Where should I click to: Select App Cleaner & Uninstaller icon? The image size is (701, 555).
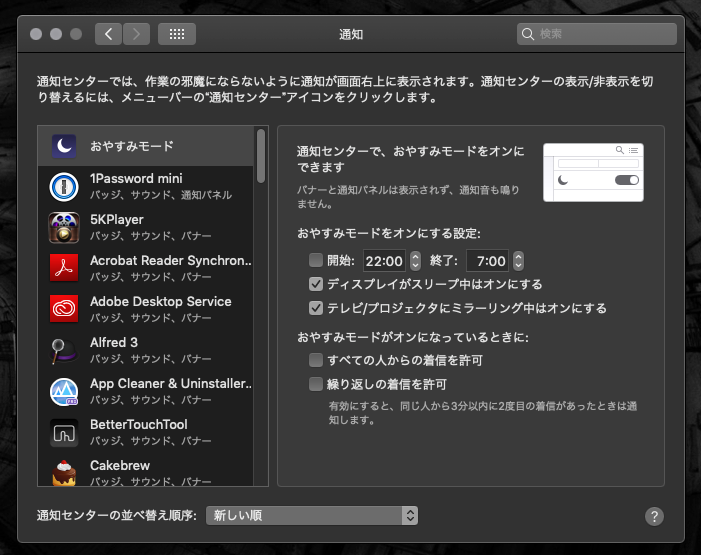click(x=64, y=391)
